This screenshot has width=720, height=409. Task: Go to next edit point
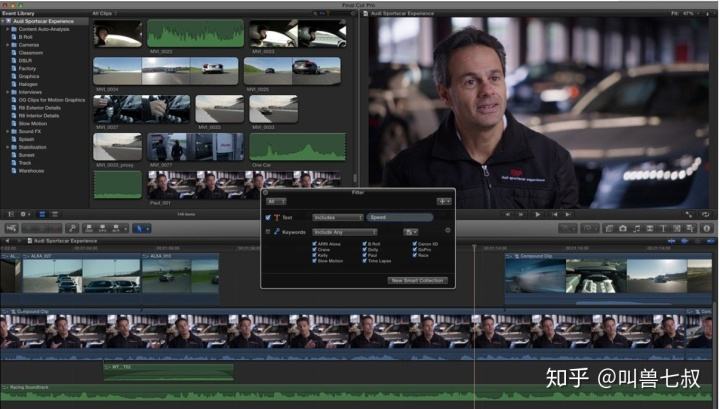[568, 214]
